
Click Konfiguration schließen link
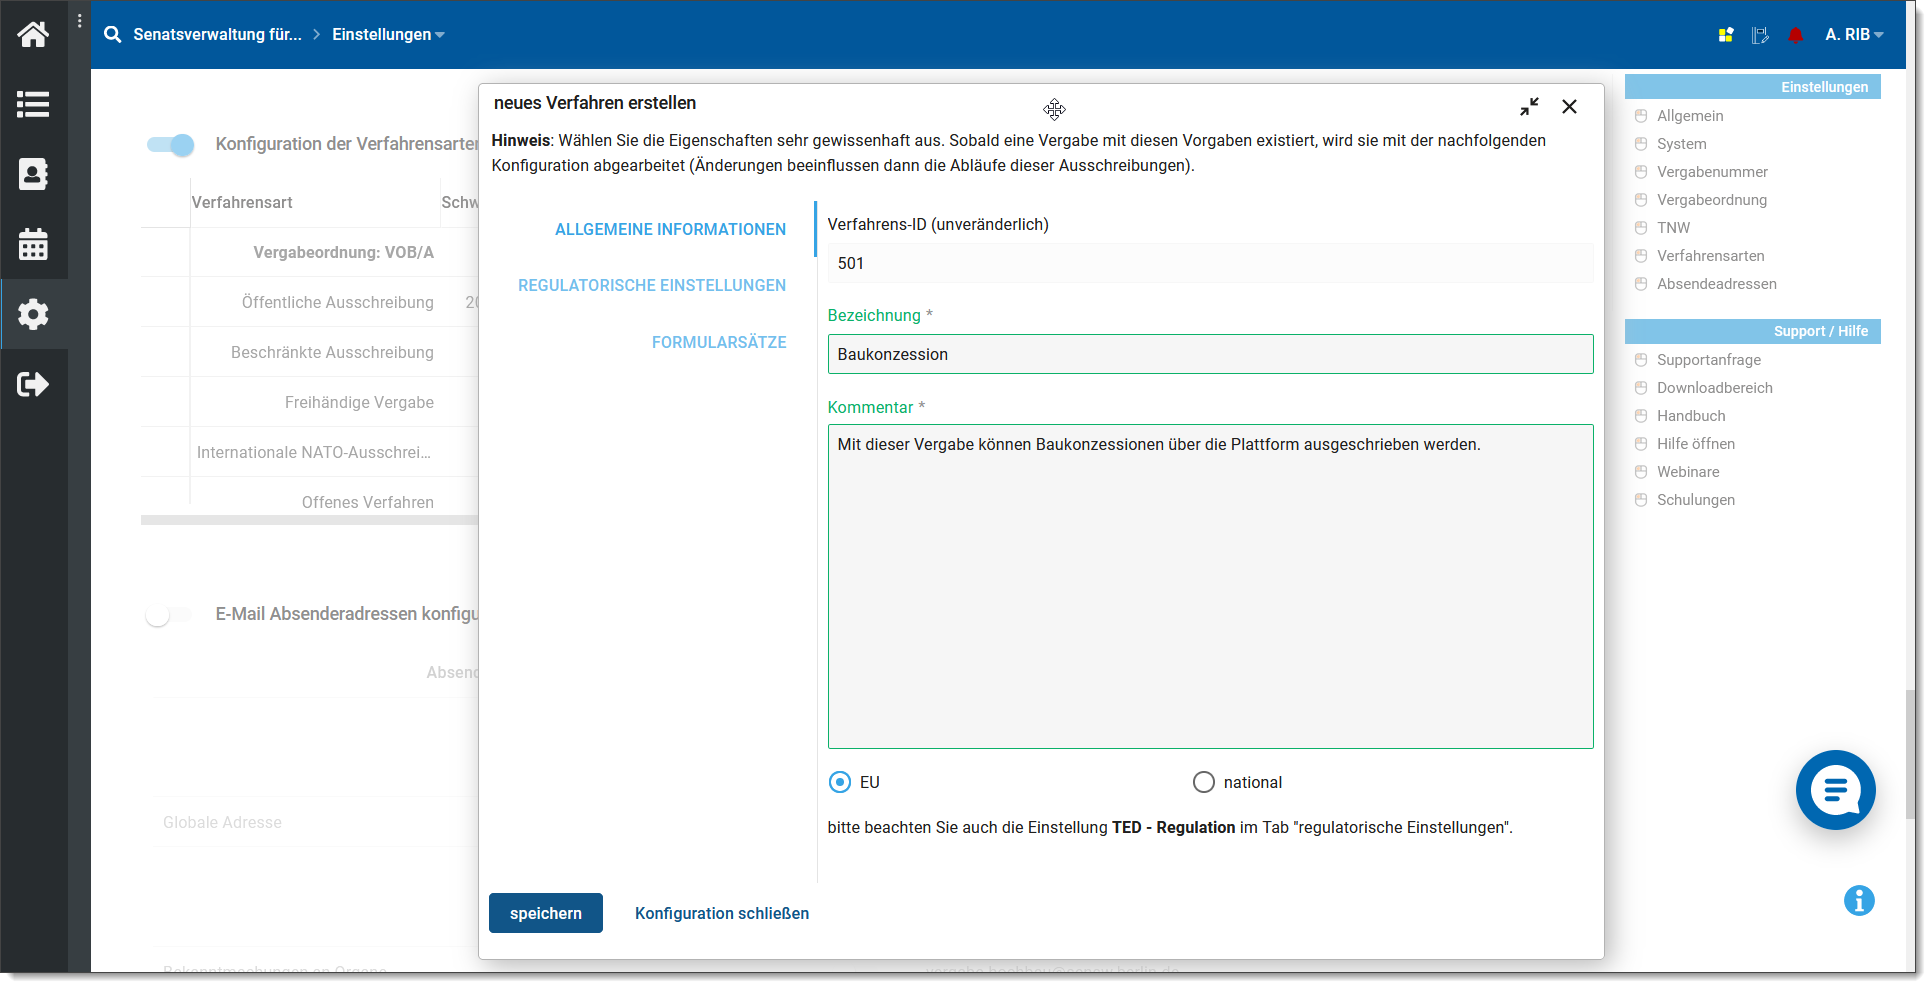722,913
